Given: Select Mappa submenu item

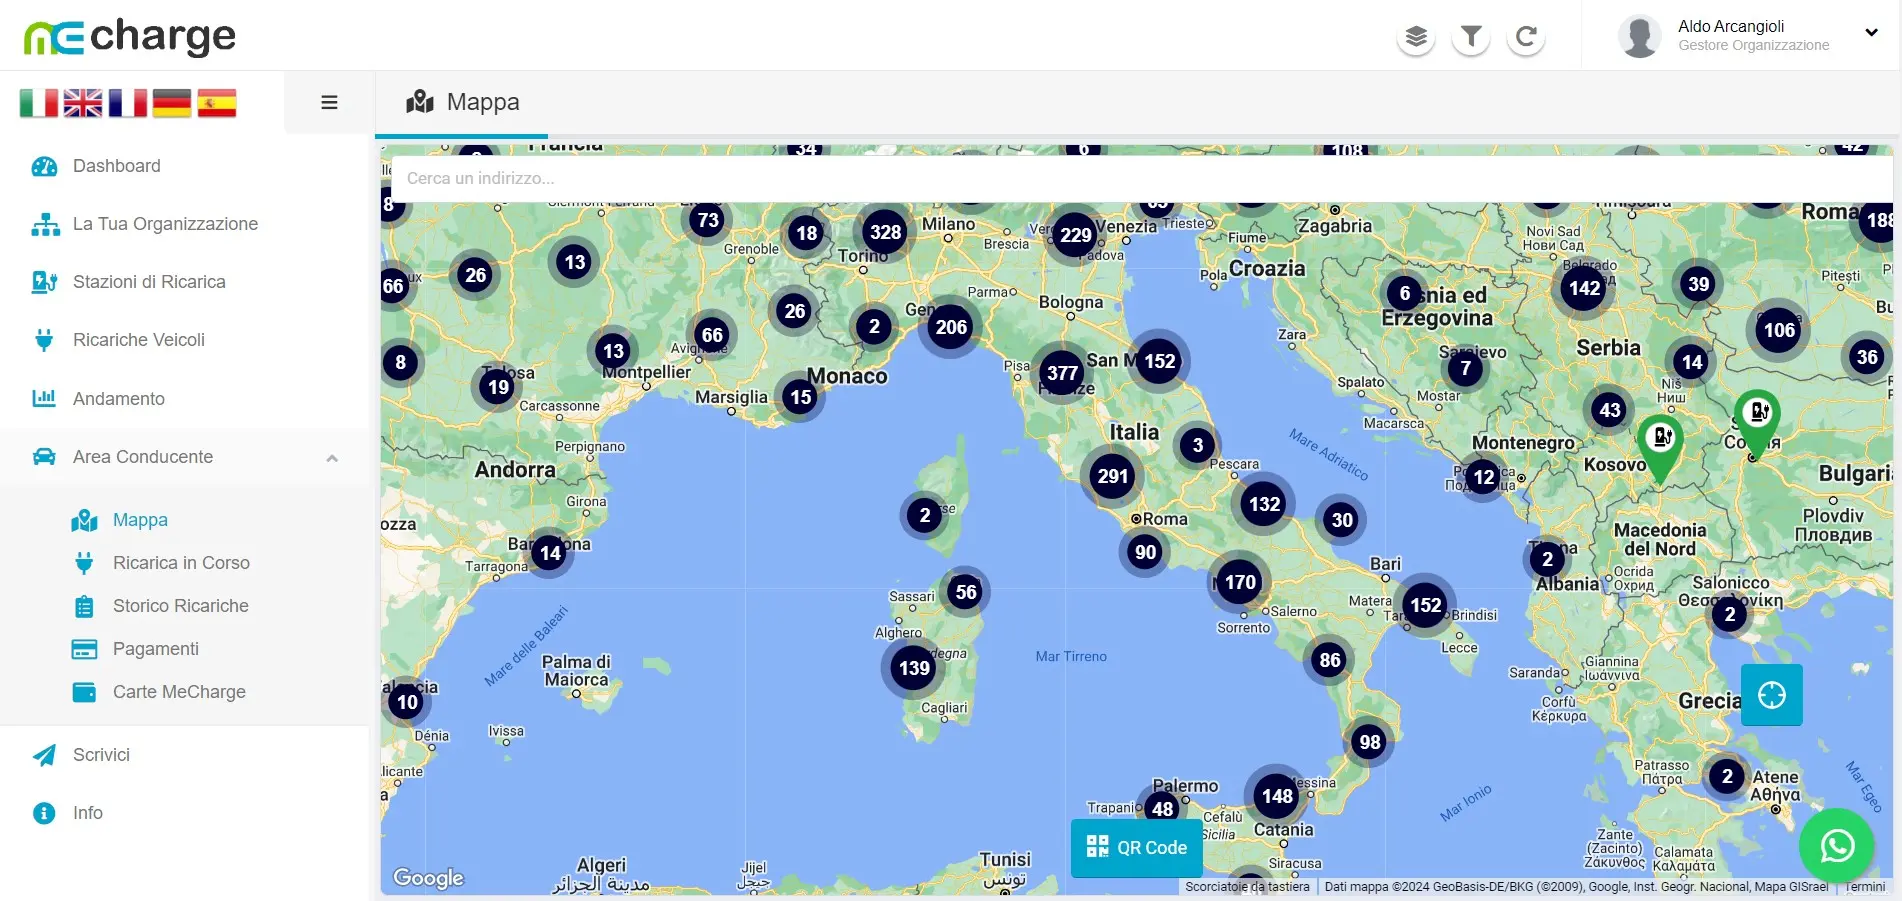Looking at the screenshot, I should [140, 520].
